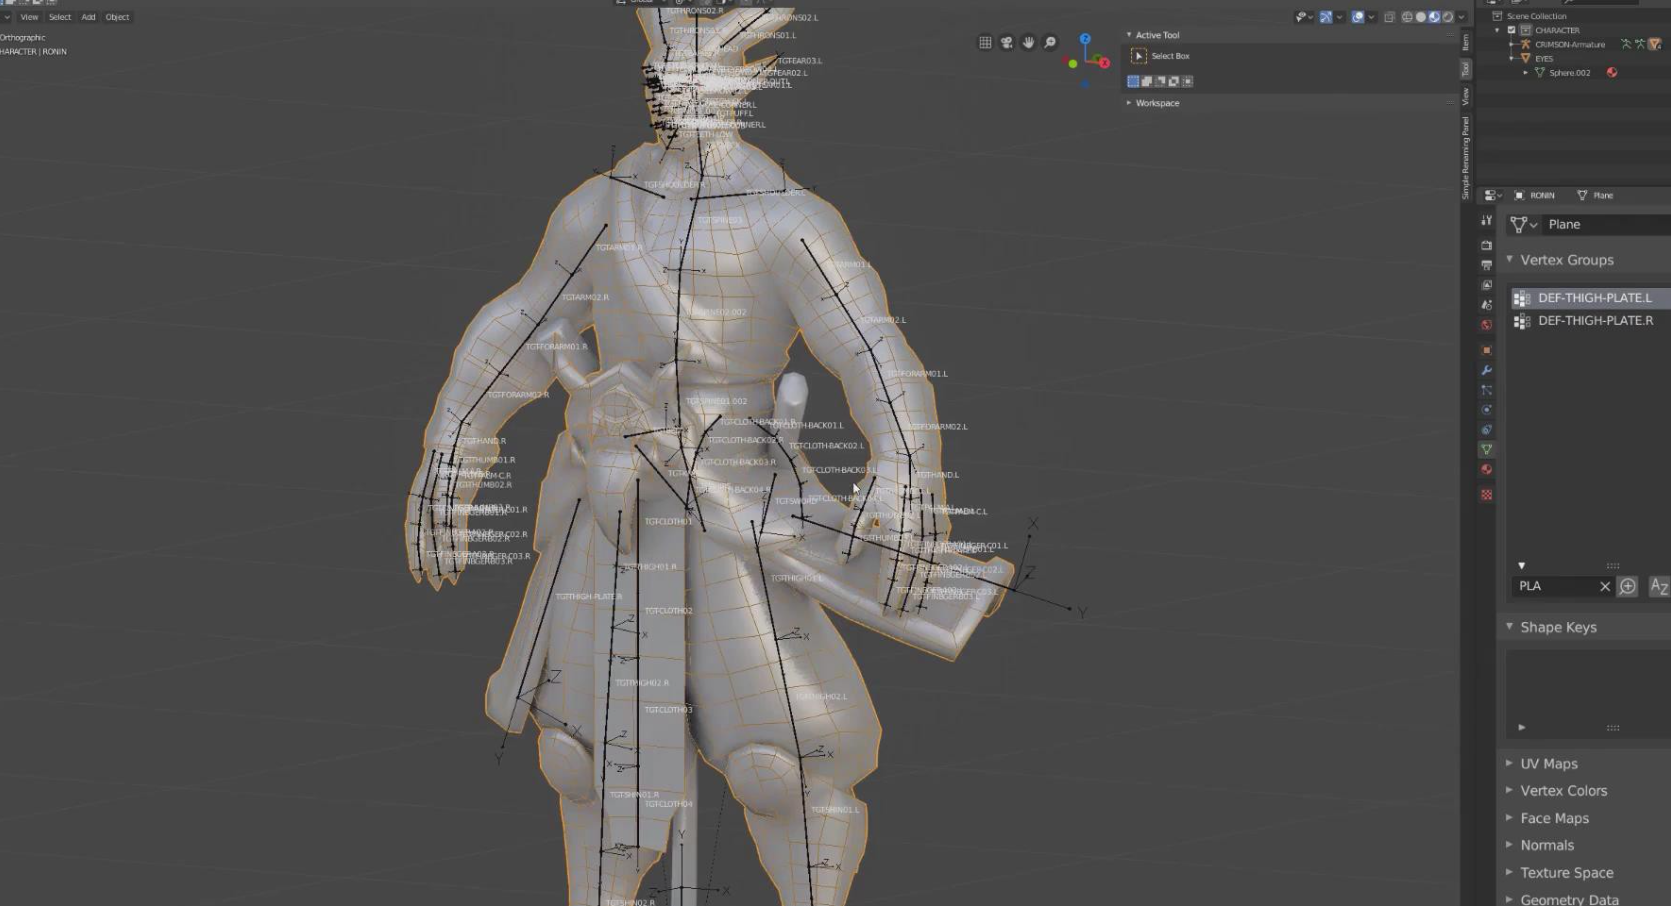The width and height of the screenshot is (1671, 906).
Task: Switch viewport to wireframe shading
Action: click(x=1407, y=17)
